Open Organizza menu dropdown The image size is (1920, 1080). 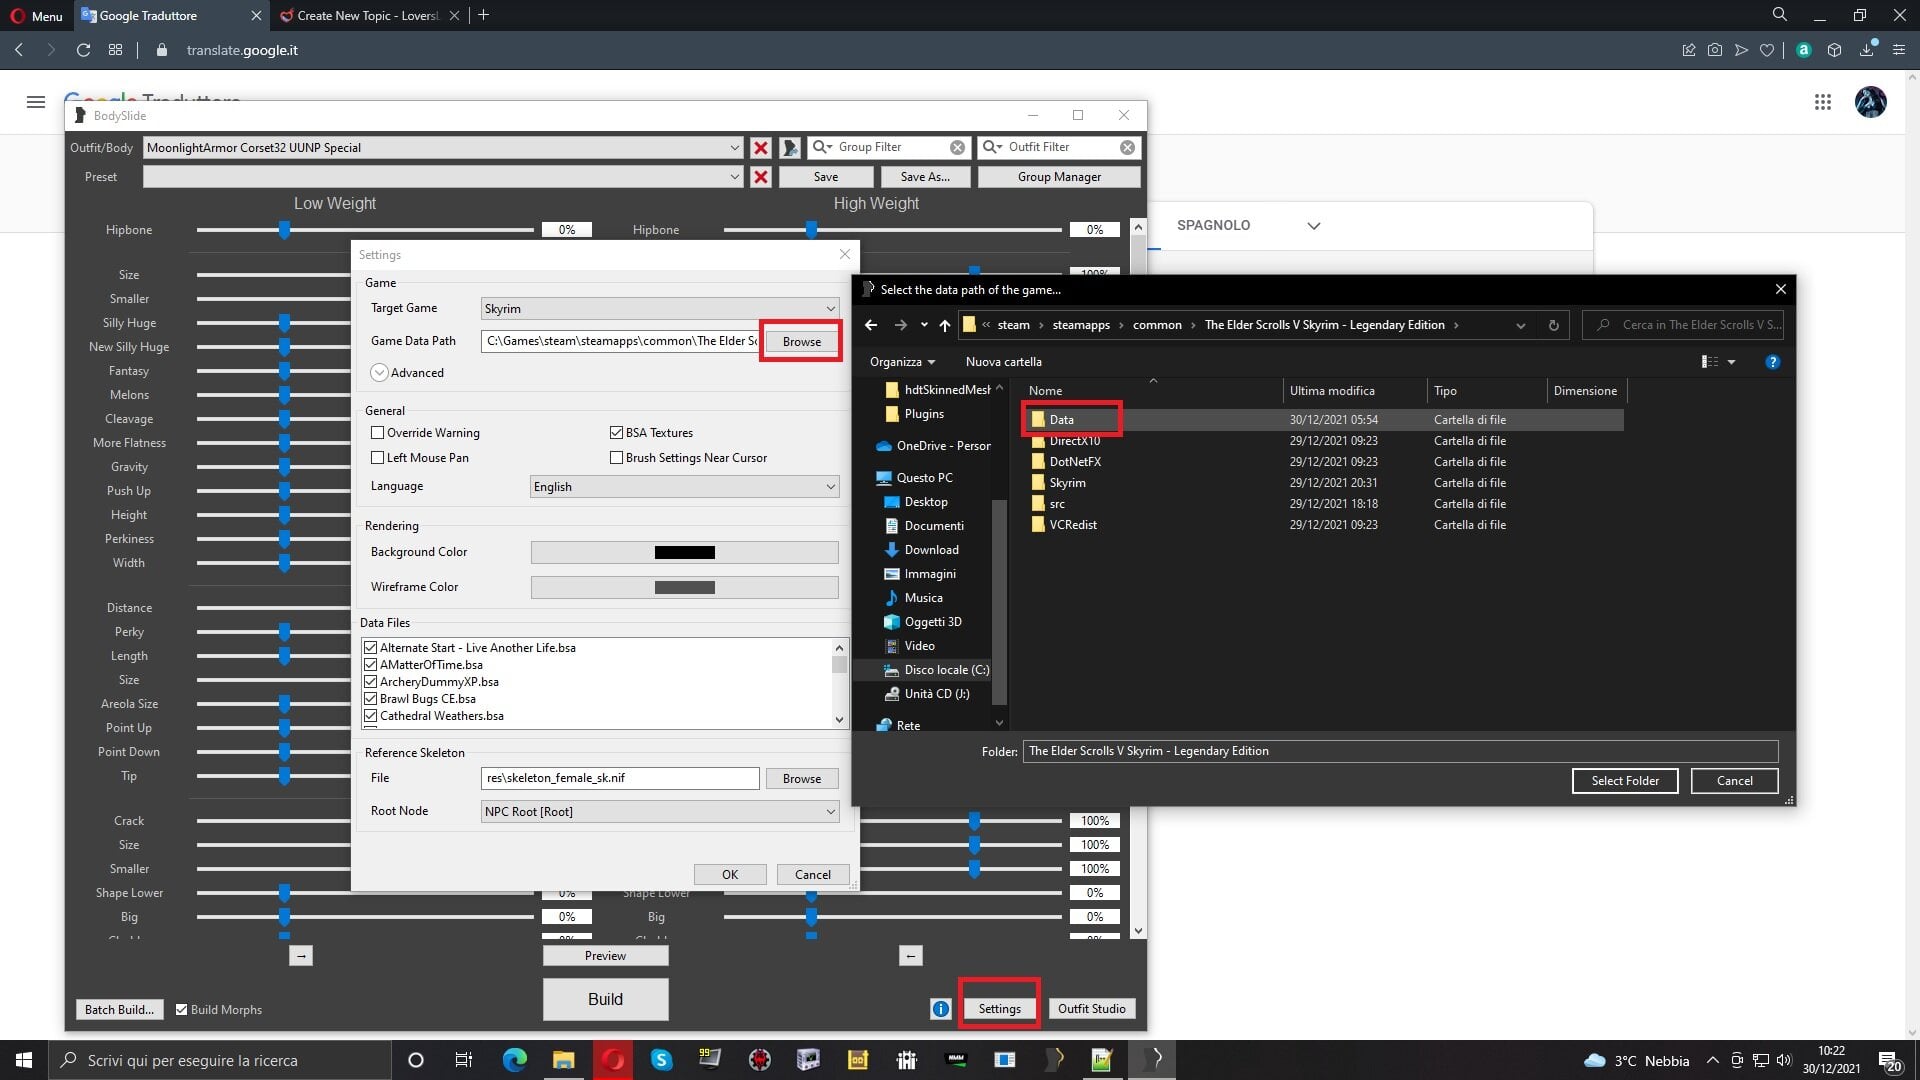click(902, 362)
